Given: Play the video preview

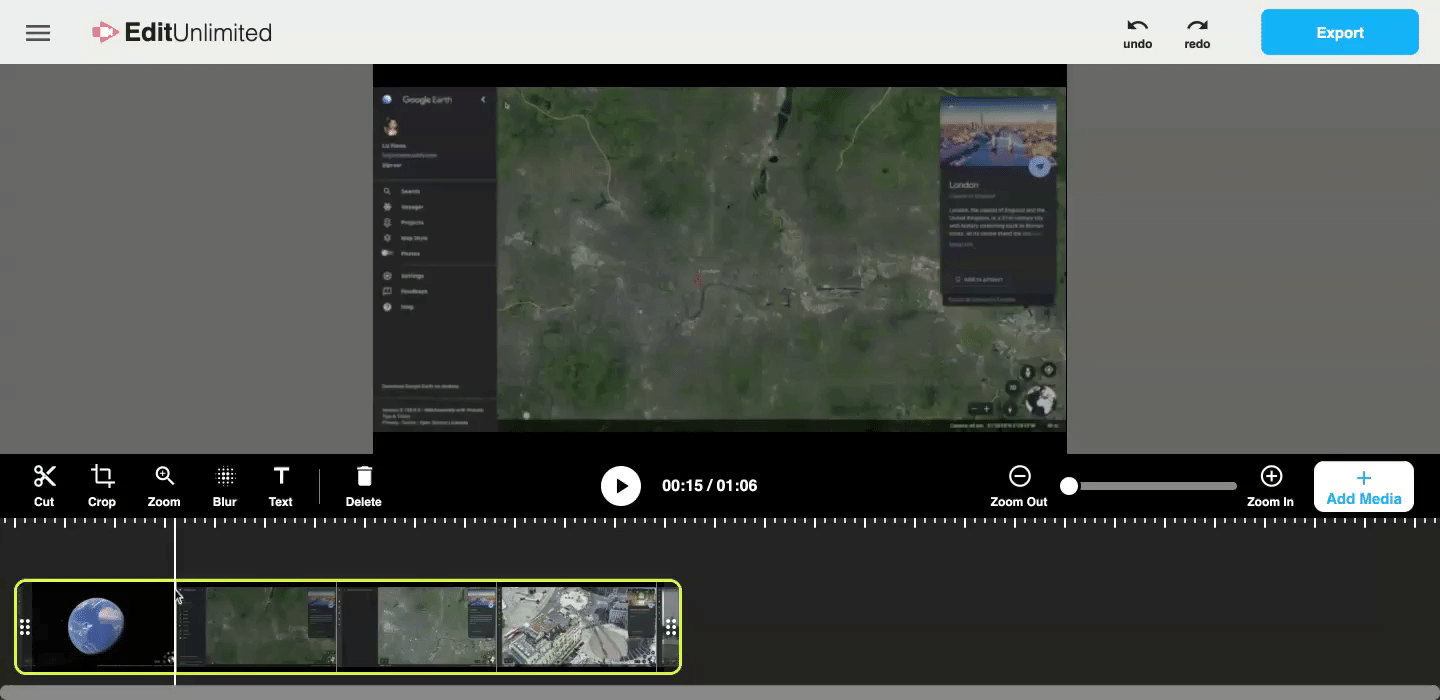Looking at the screenshot, I should (621, 486).
